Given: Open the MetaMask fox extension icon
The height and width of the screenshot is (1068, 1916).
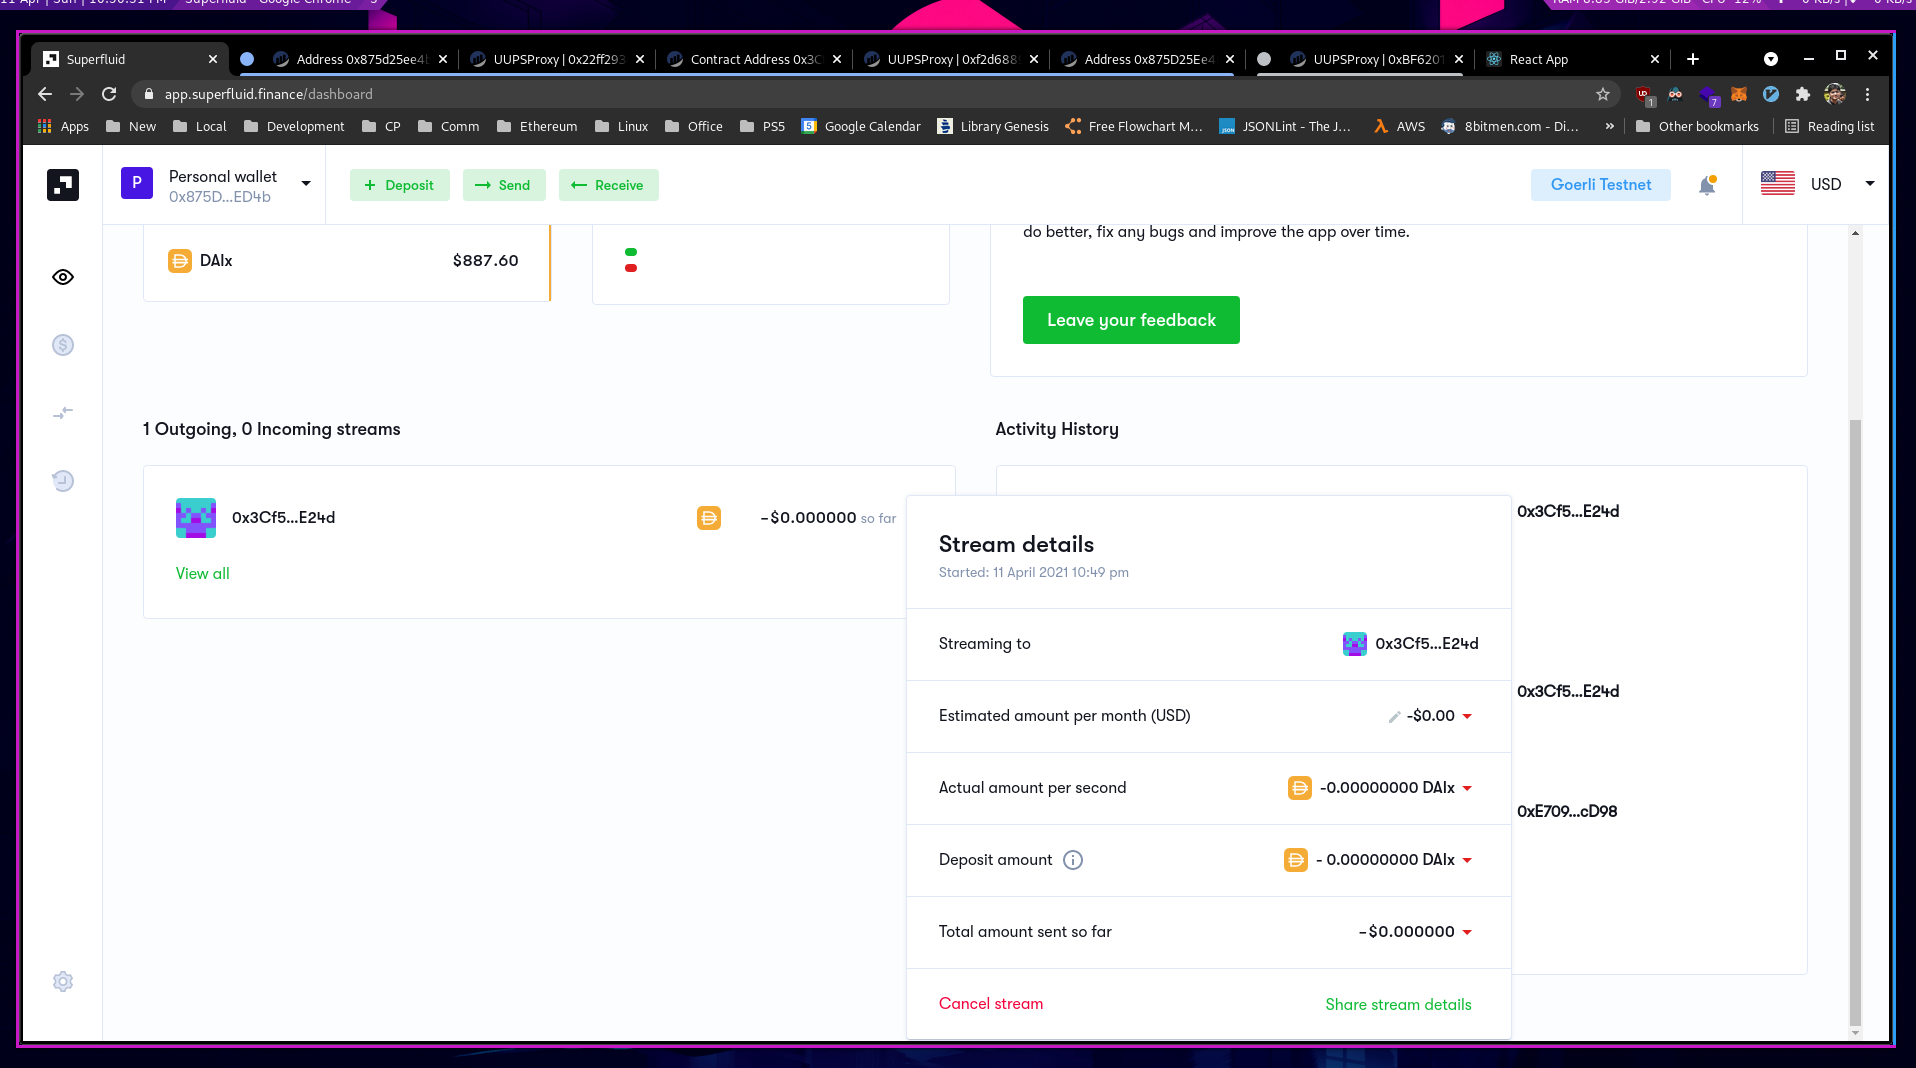Looking at the screenshot, I should pyautogui.click(x=1739, y=94).
